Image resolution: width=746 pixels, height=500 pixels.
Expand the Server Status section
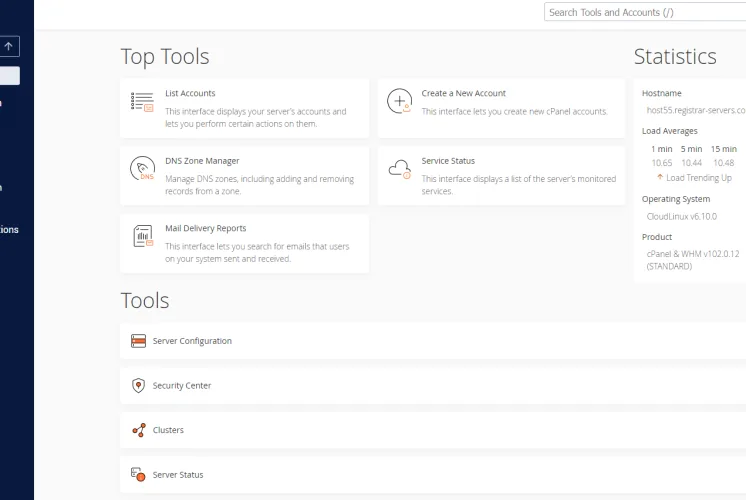tap(433, 475)
